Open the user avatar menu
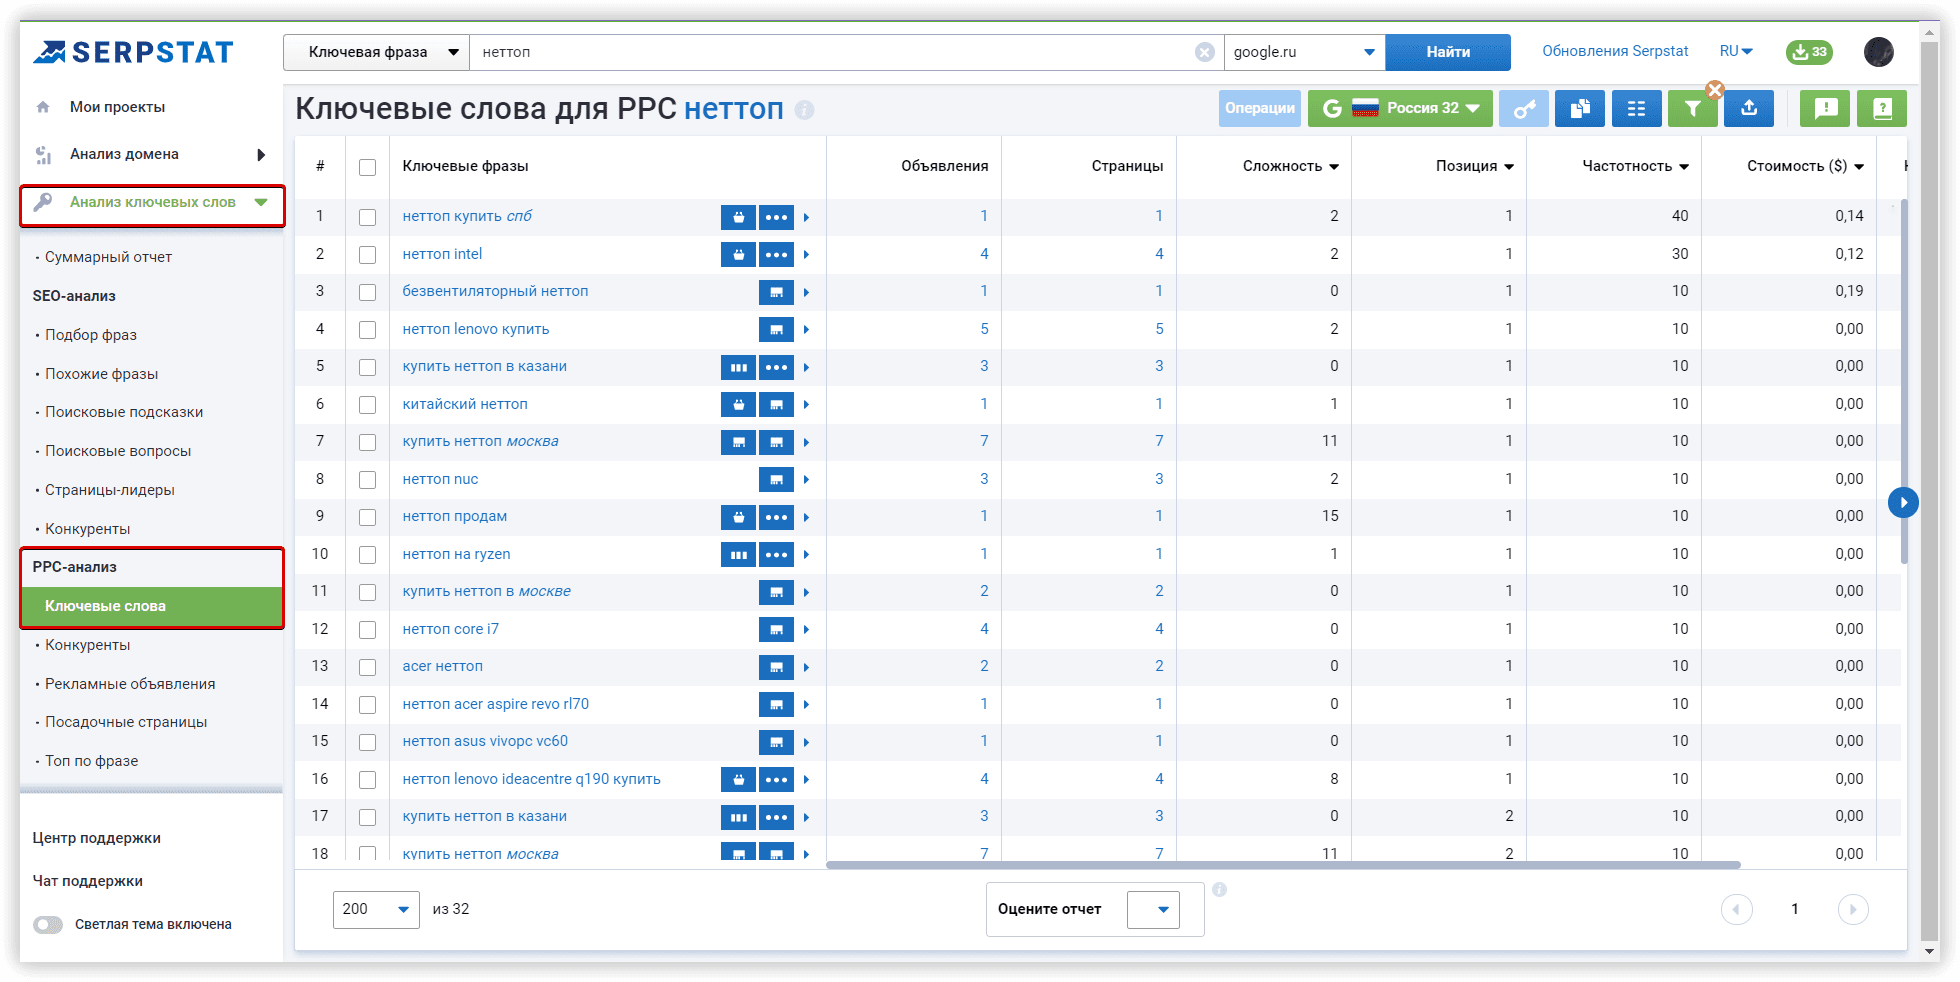Viewport: 1960px width, 982px height. (1879, 52)
